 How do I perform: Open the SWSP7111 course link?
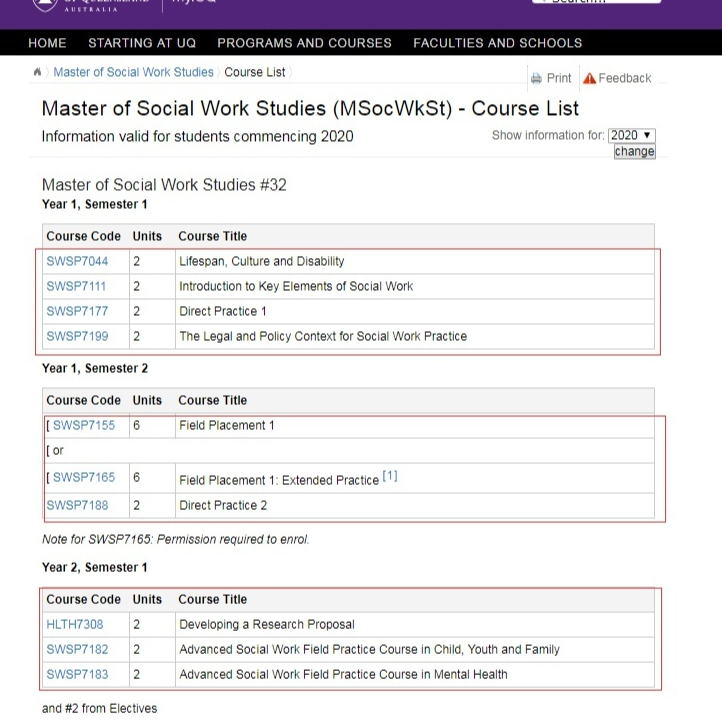pos(77,286)
